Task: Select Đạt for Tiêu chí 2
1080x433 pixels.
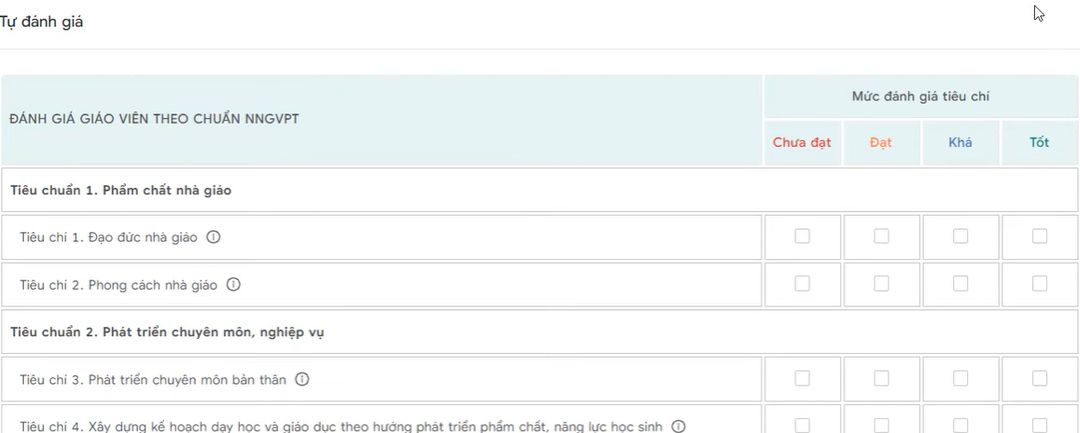Action: [x=881, y=284]
